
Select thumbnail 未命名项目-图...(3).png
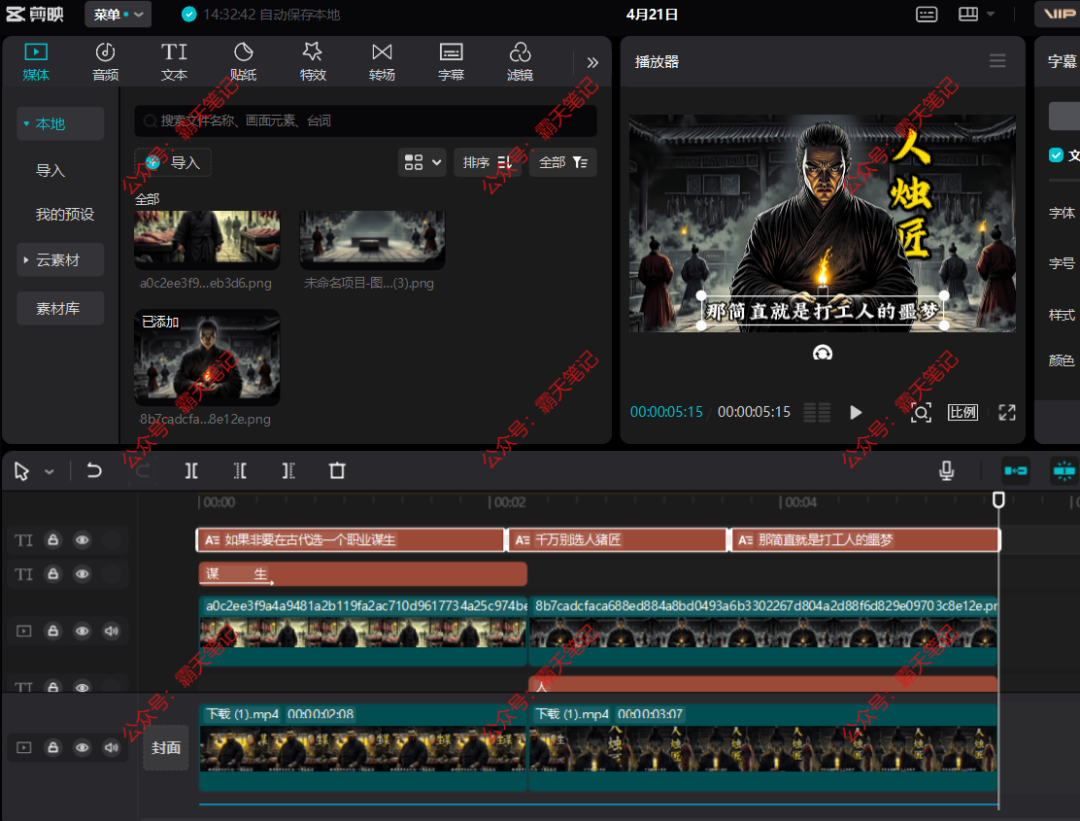372,240
